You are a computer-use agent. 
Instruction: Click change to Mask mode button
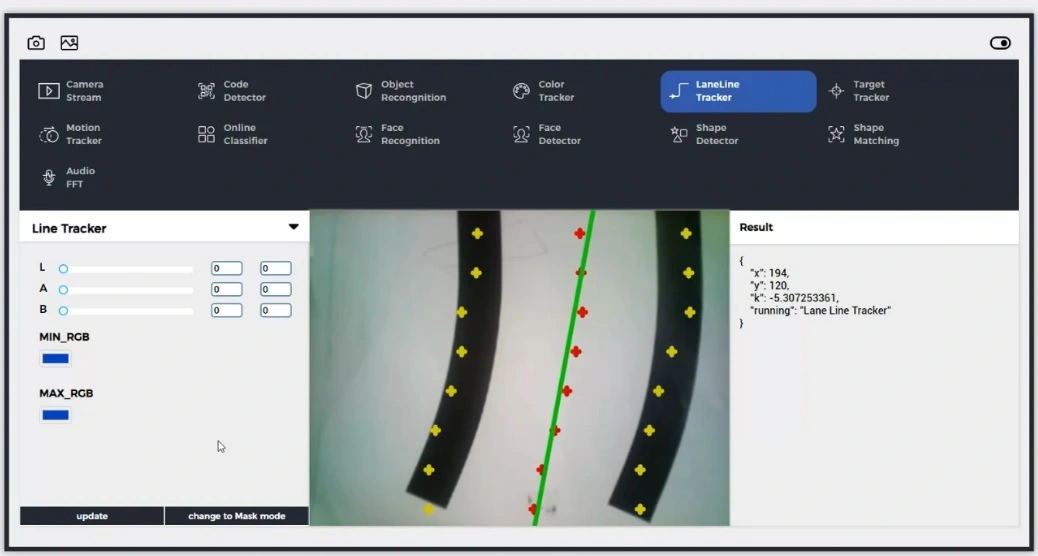tap(236, 516)
